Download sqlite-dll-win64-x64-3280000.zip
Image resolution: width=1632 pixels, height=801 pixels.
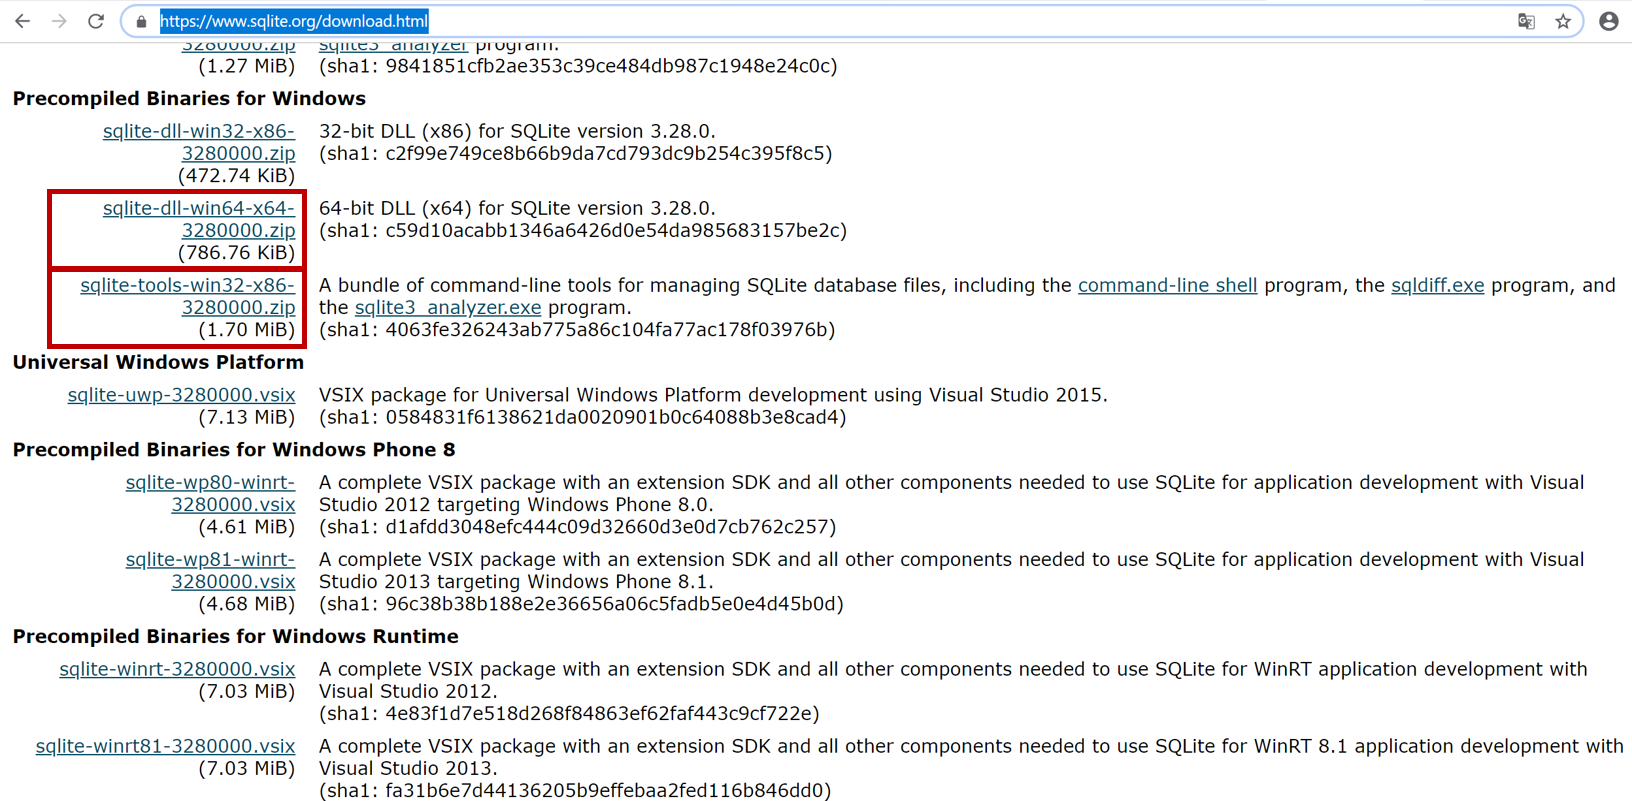[x=199, y=219]
